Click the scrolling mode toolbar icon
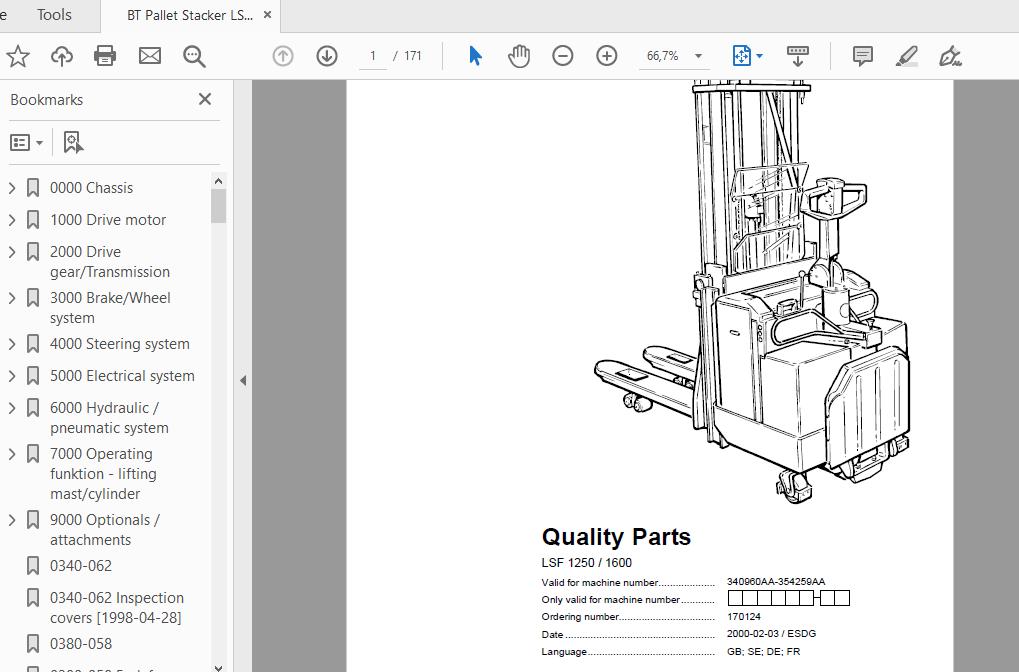1019x672 pixels. click(x=797, y=56)
